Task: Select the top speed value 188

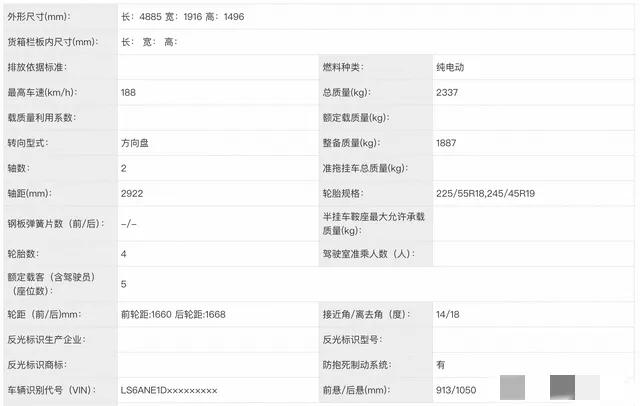Action: point(128,92)
